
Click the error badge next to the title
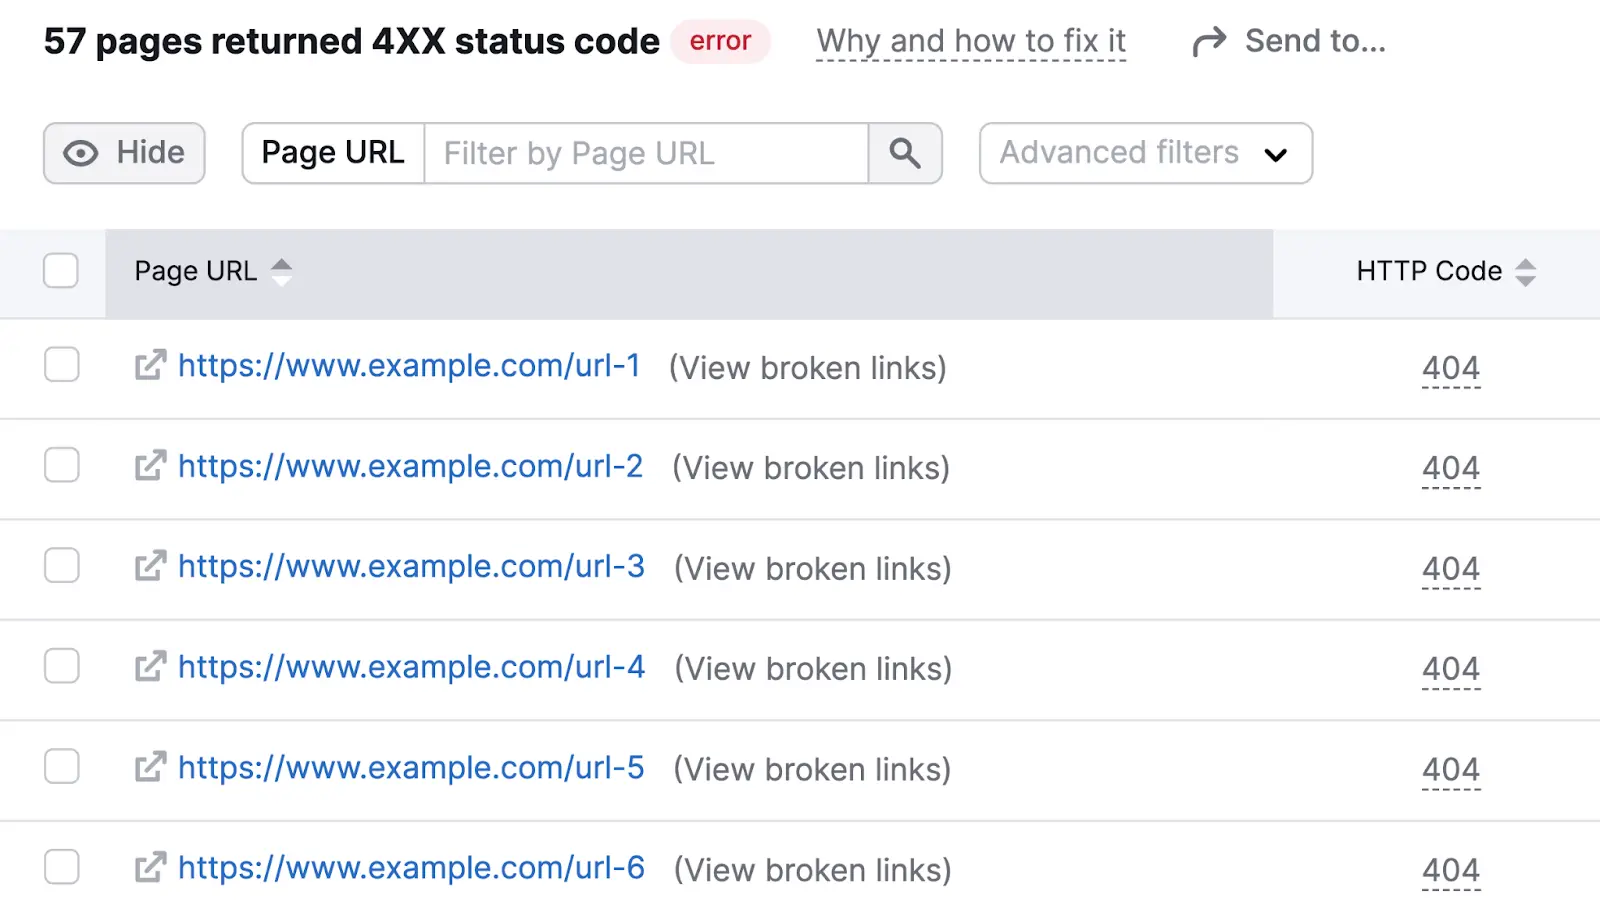719,41
